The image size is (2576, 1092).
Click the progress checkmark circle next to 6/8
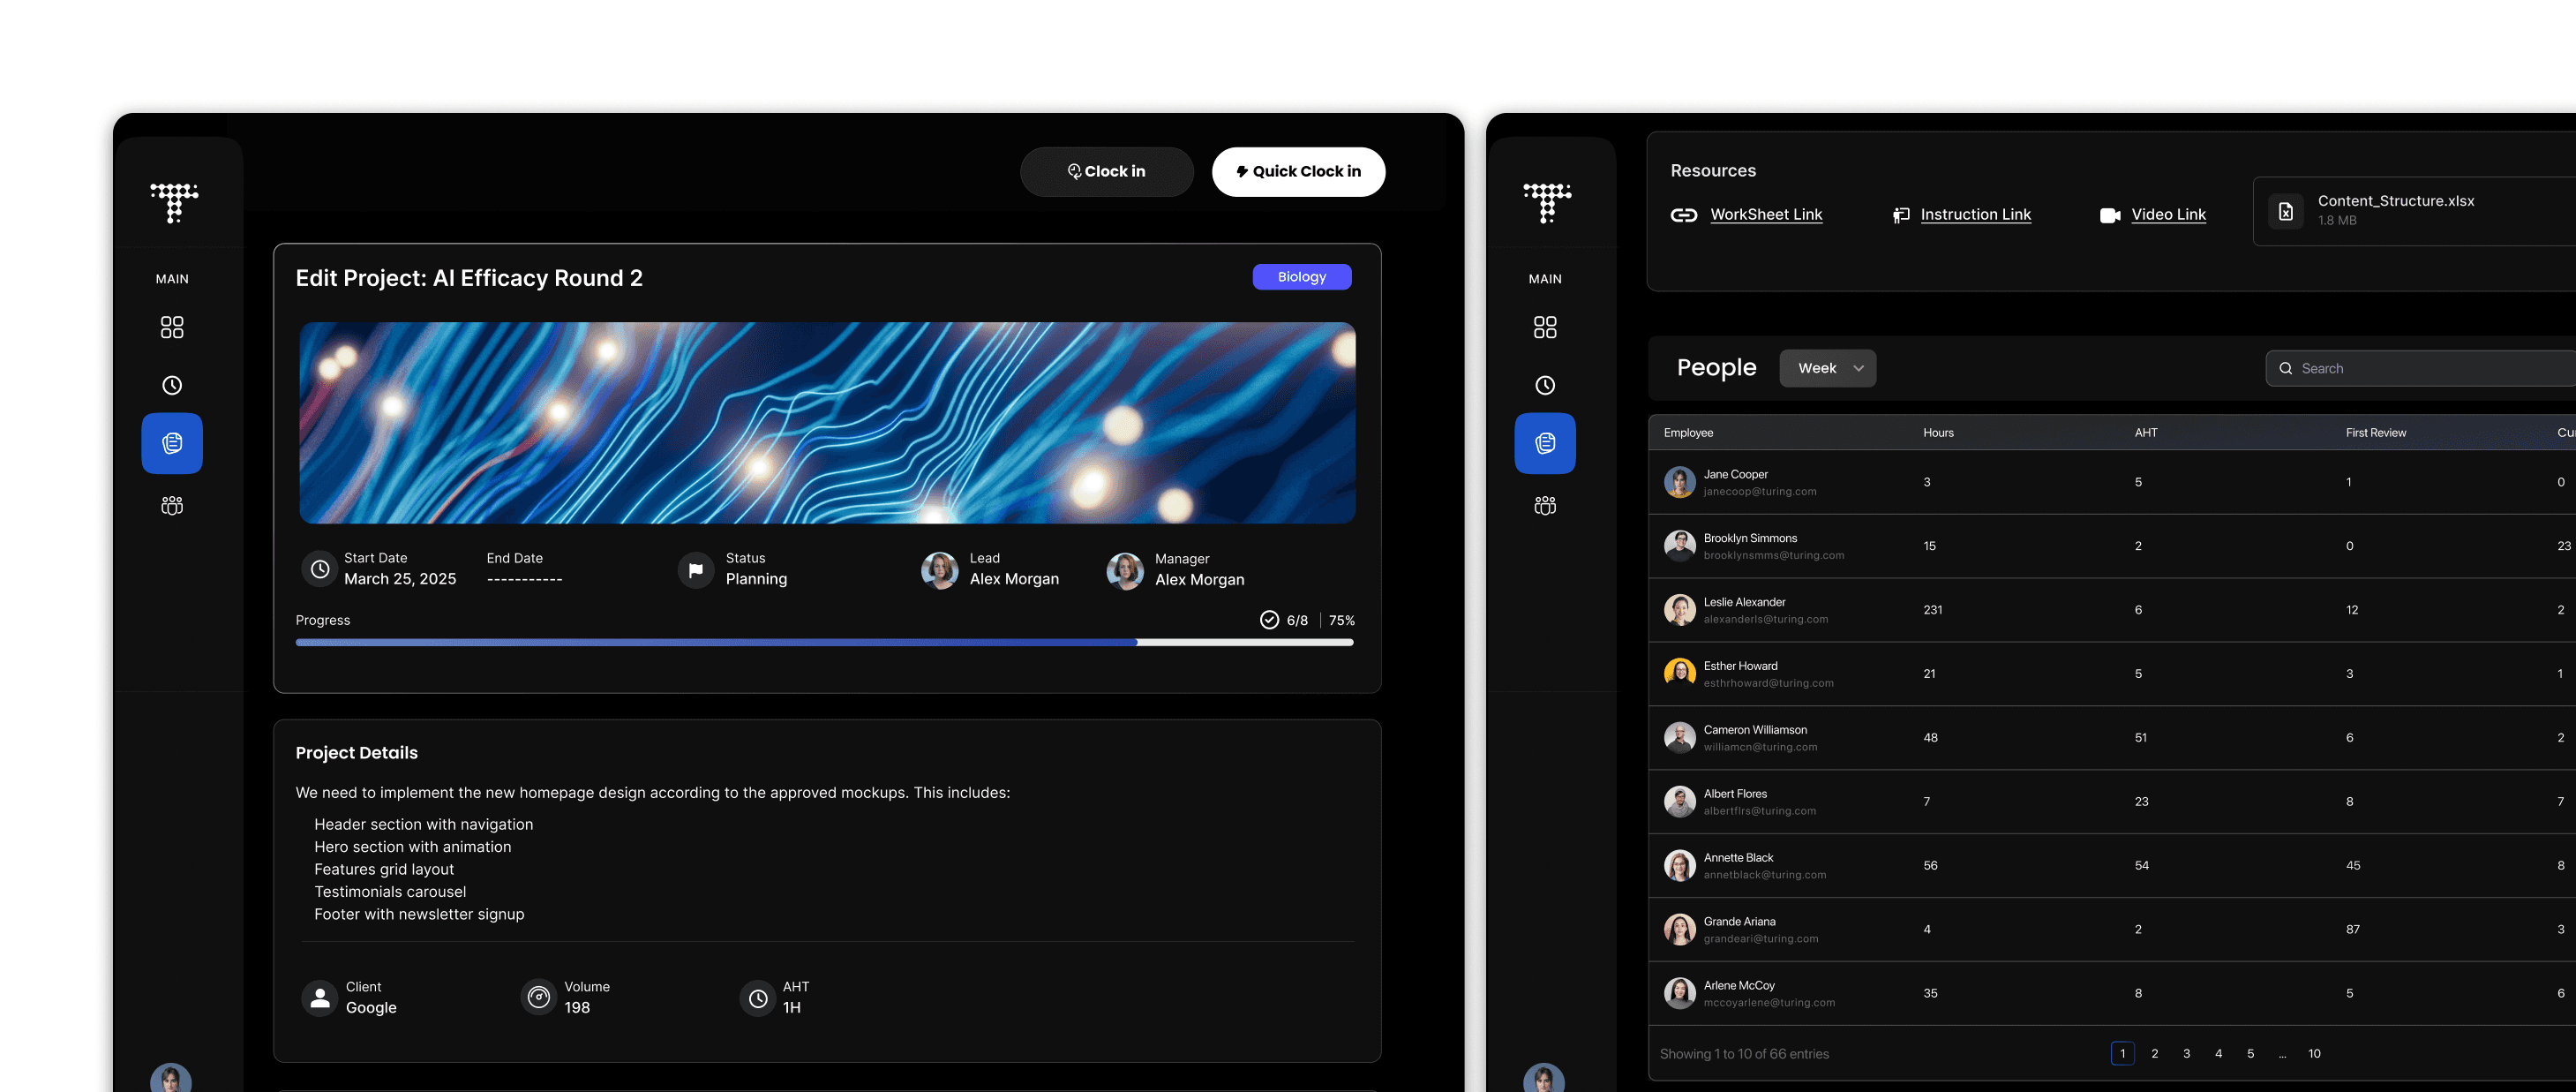click(1269, 620)
